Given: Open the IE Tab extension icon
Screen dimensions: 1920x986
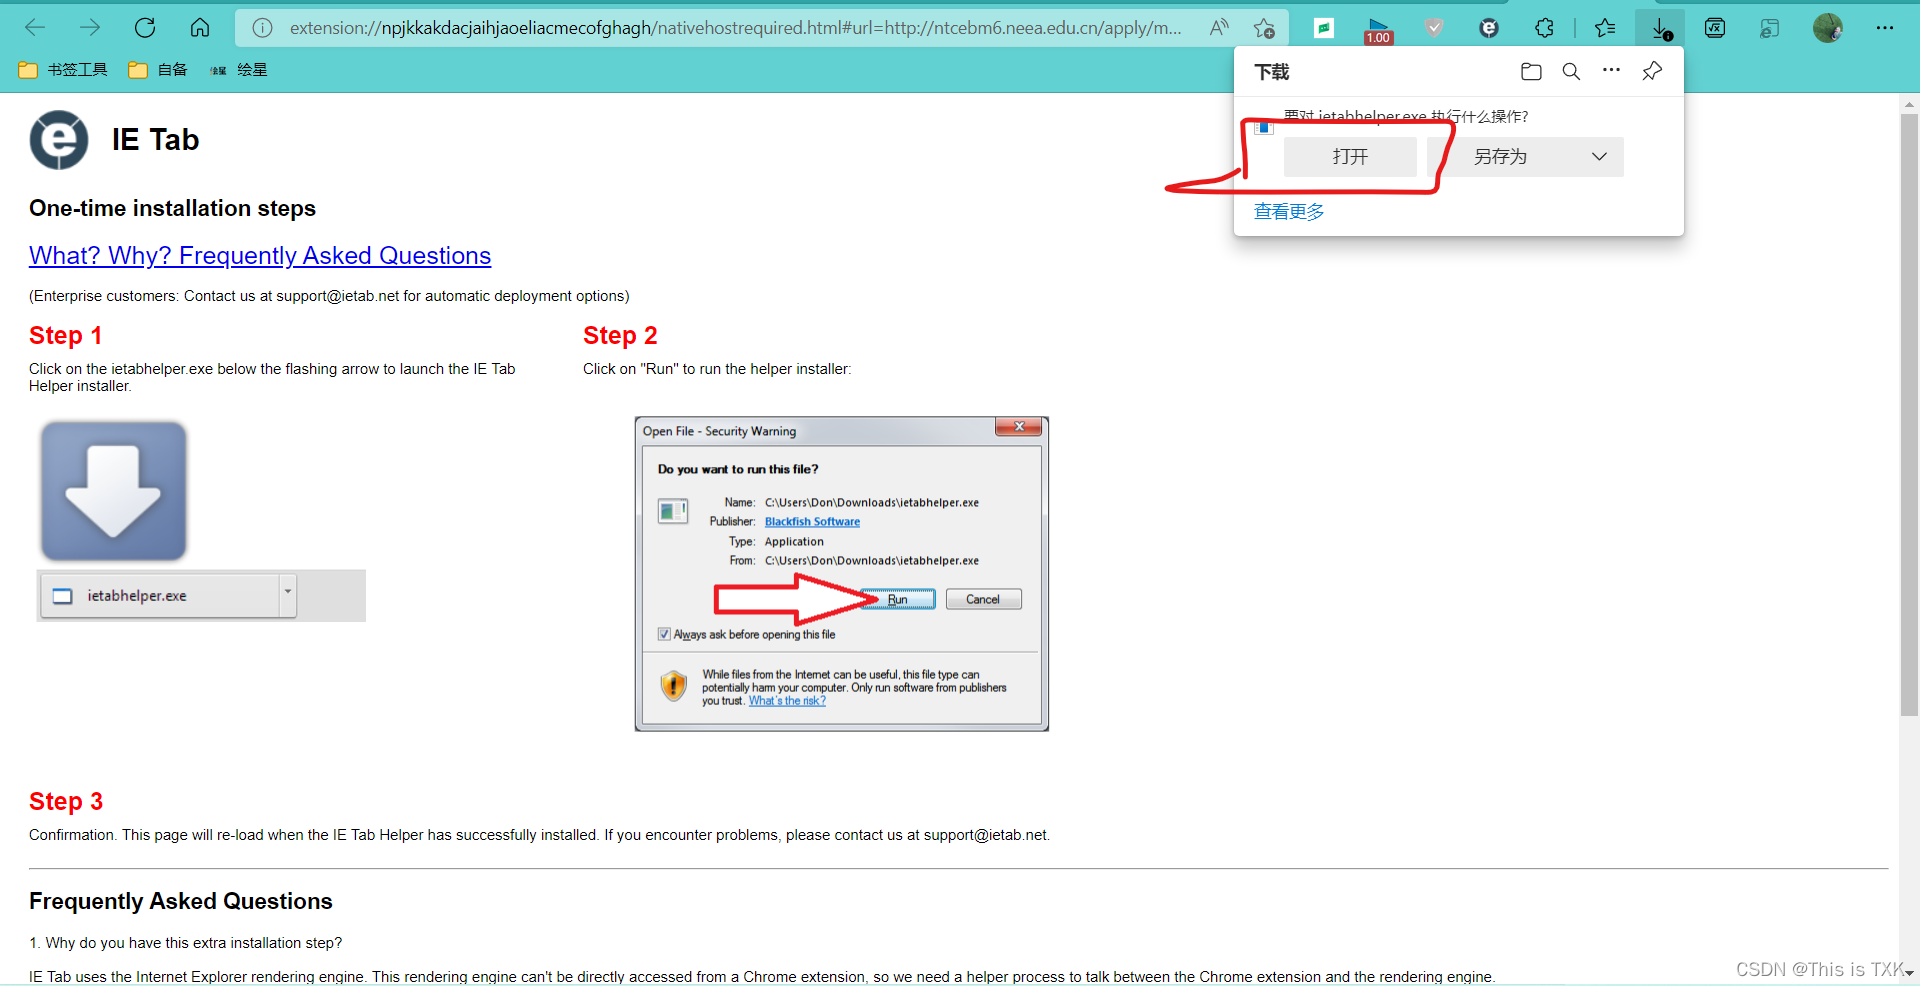Looking at the screenshot, I should point(1489,28).
